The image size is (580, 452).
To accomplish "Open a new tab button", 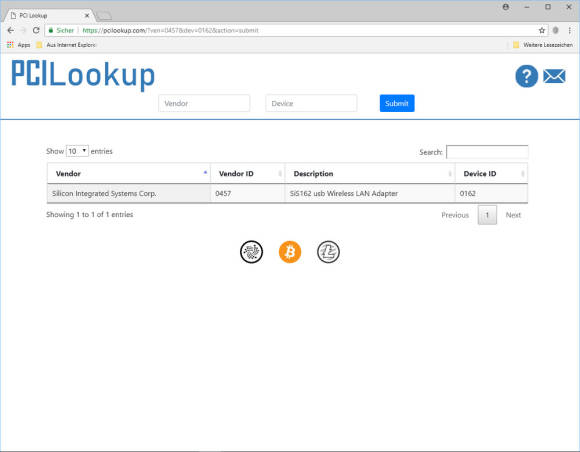I will pyautogui.click(x=104, y=16).
